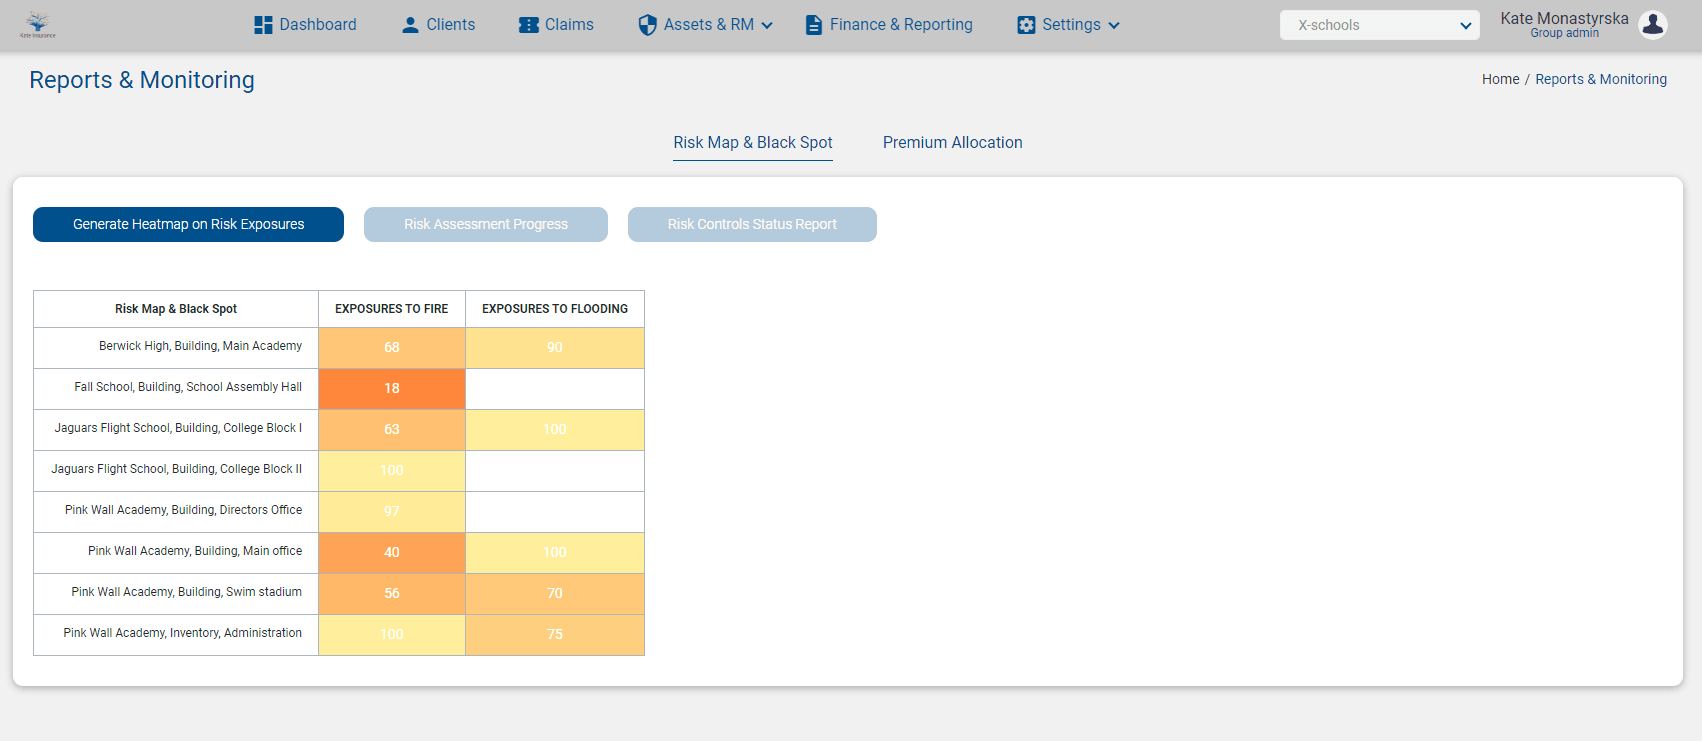Select the Risk Map & Black Spot tab
1702x741 pixels.
tap(752, 143)
